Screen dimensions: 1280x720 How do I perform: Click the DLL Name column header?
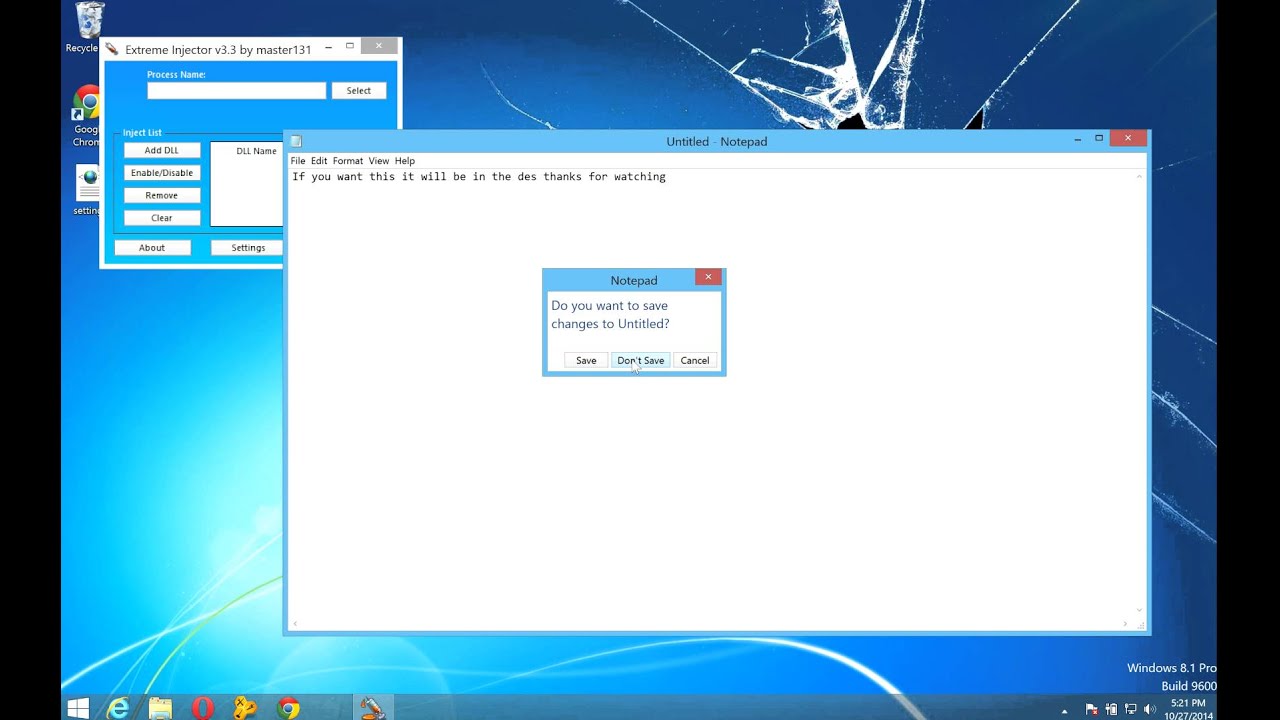coord(256,151)
